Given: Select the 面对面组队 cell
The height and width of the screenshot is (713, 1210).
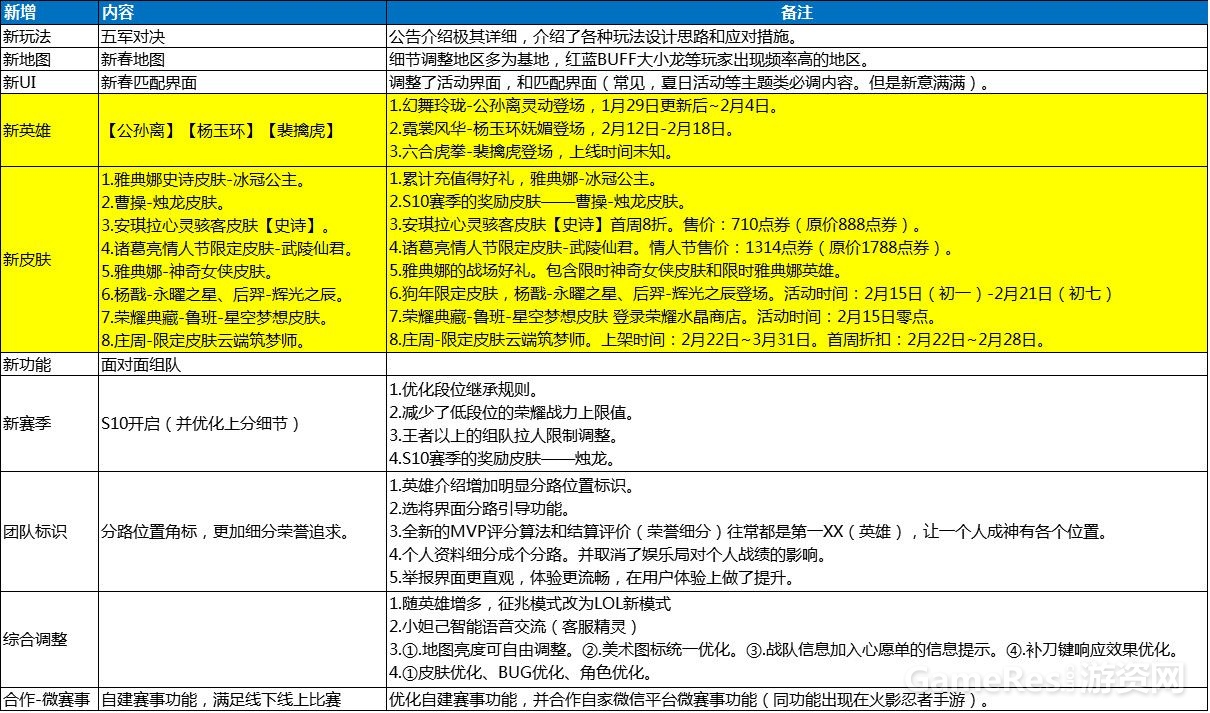Looking at the screenshot, I should click(139, 364).
